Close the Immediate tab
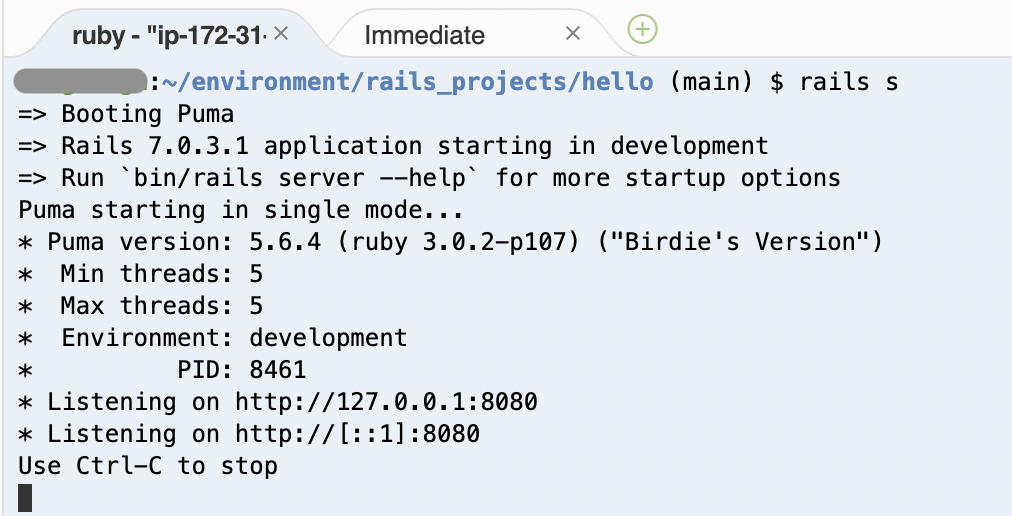This screenshot has width=1012, height=516. click(x=572, y=34)
